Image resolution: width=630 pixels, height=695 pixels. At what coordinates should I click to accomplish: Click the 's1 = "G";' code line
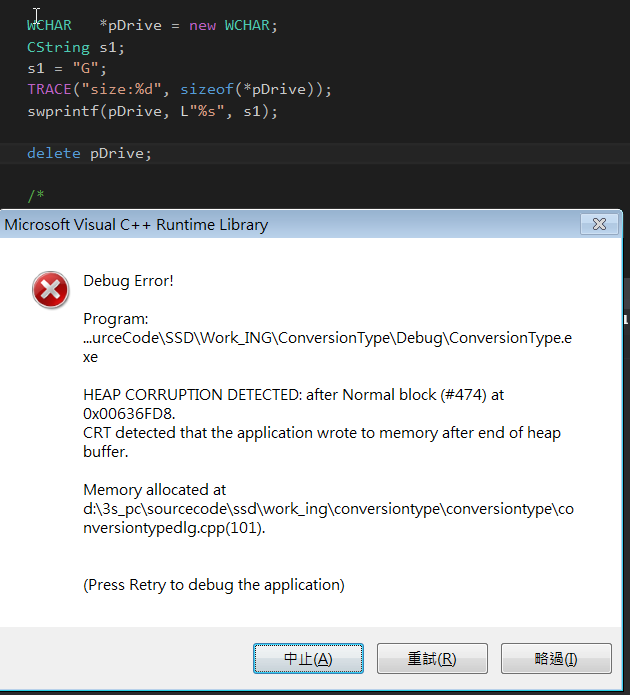pos(67,68)
